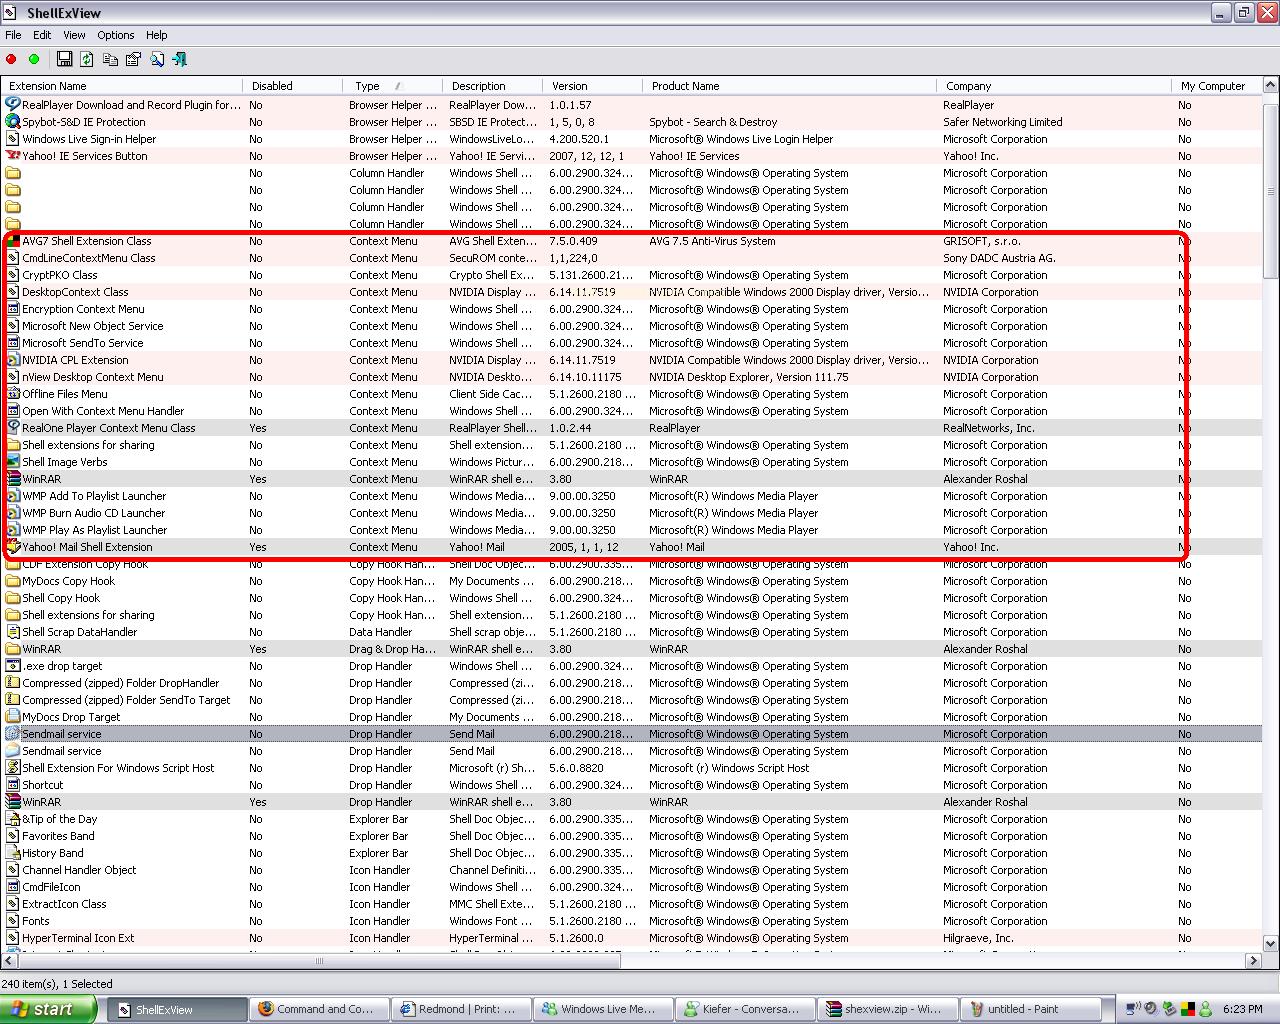Viewport: 1280px width, 1024px height.
Task: Open Properties using the toolbar icon
Action: [133, 60]
